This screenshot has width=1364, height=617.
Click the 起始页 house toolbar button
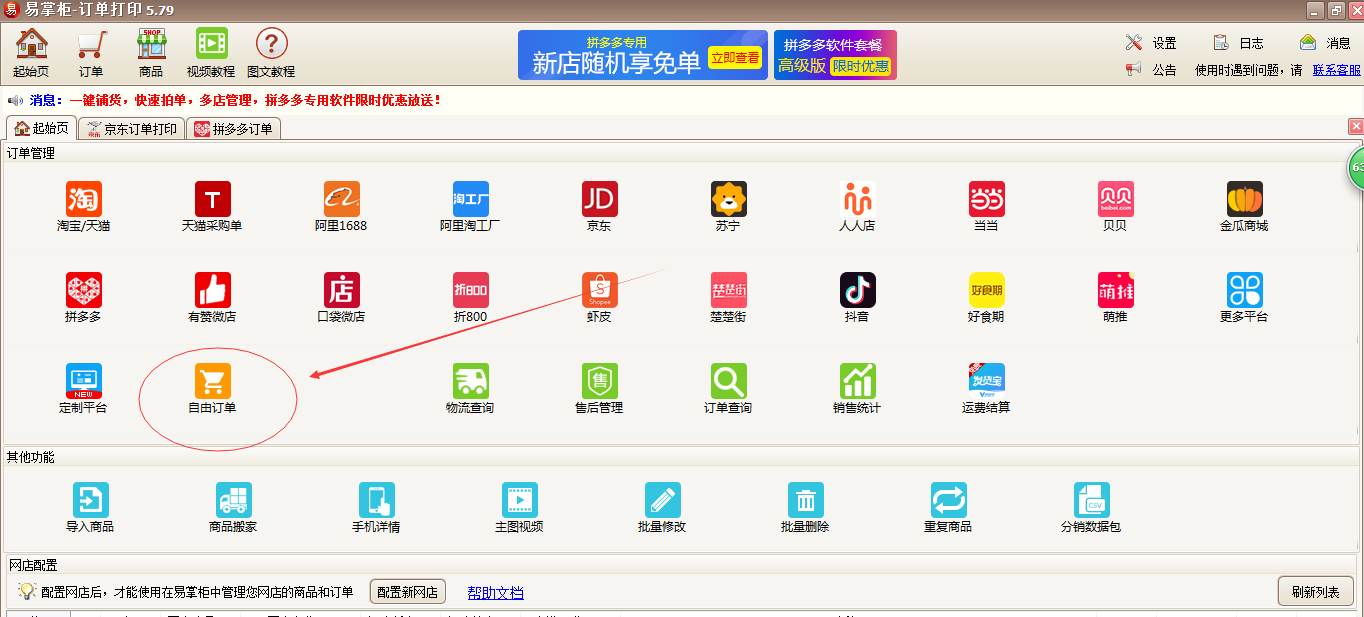(x=31, y=53)
